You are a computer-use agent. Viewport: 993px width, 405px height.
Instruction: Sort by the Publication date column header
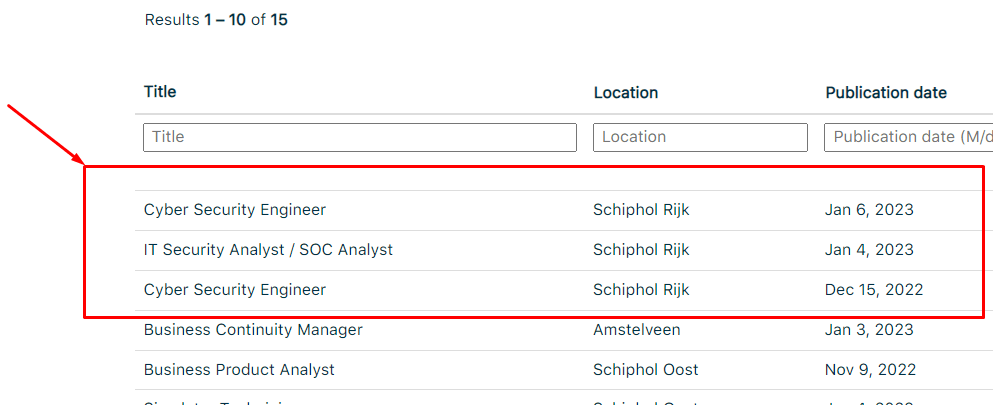click(886, 93)
